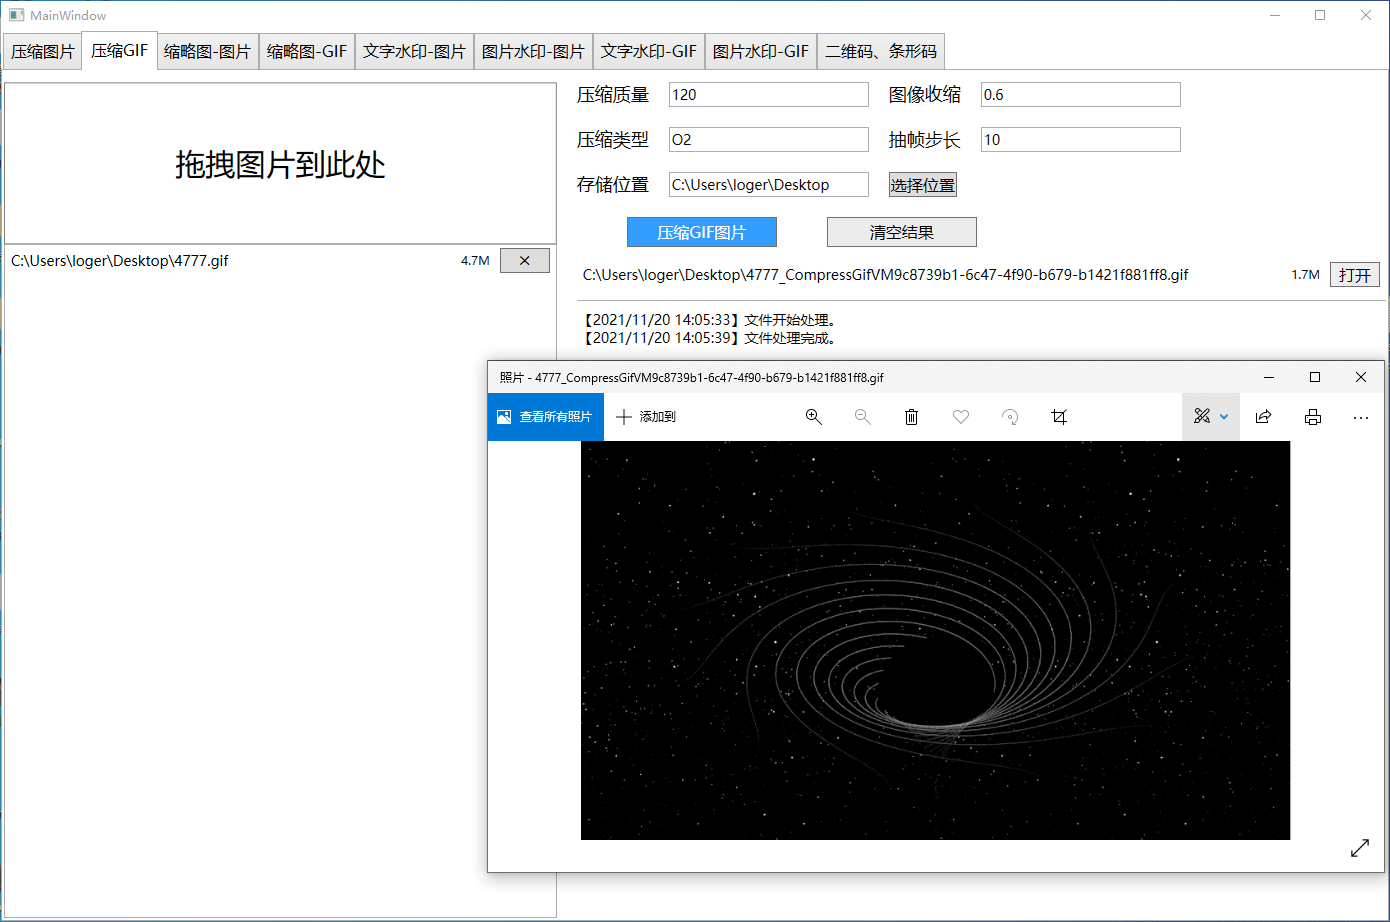Remove 4777.gif using × button
The width and height of the screenshot is (1390, 922).
point(524,260)
